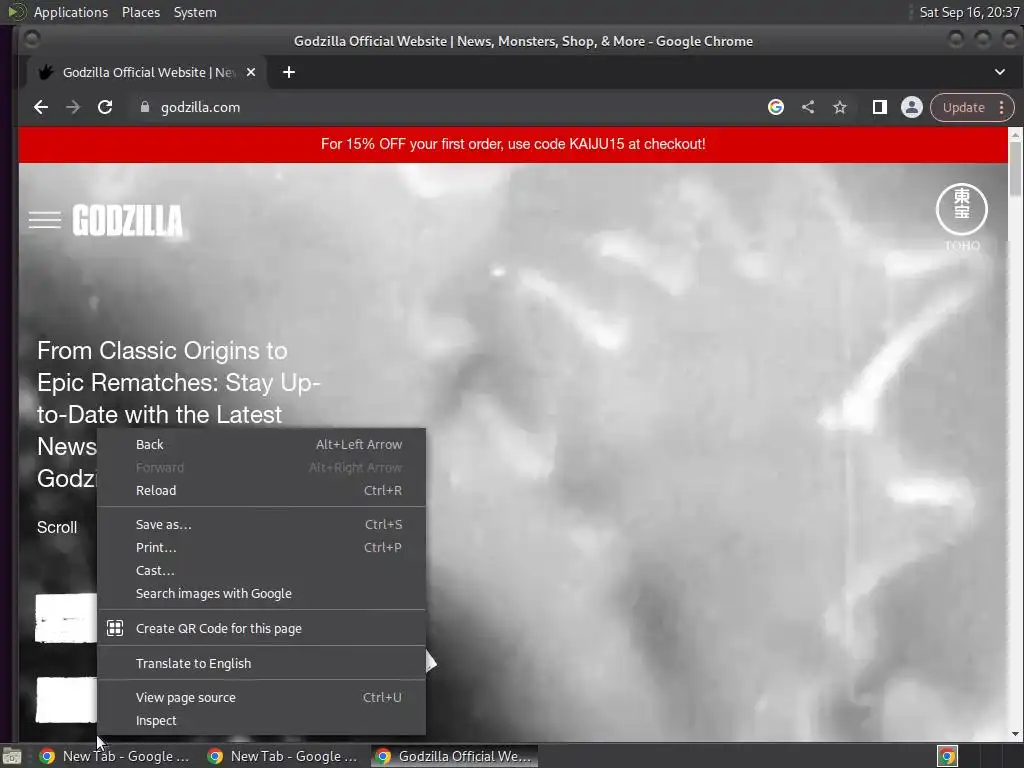Click the page's vertical scrollbar thumb

(1015, 168)
